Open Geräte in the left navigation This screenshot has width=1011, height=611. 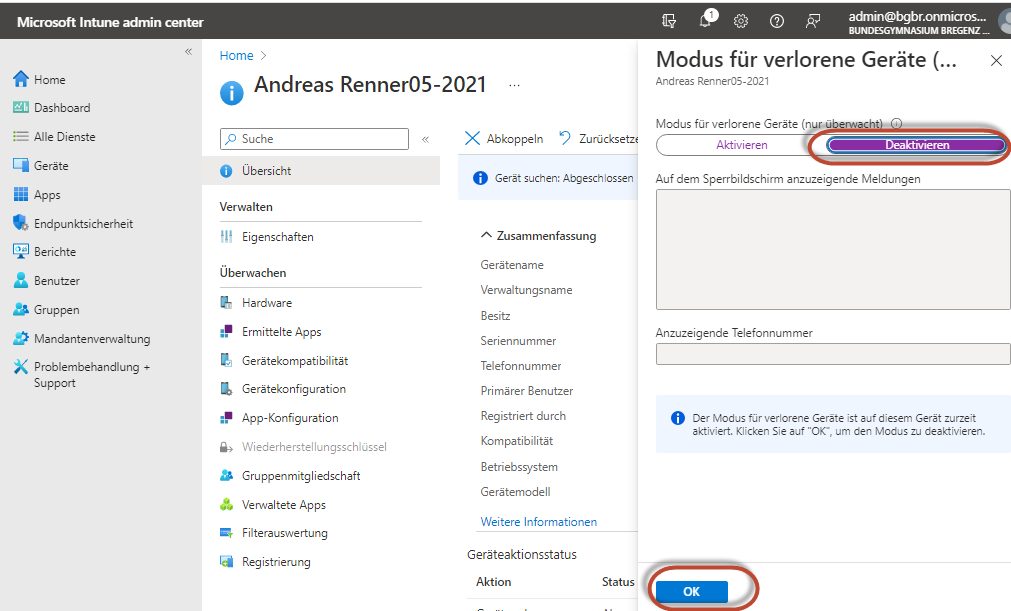pyautogui.click(x=51, y=166)
